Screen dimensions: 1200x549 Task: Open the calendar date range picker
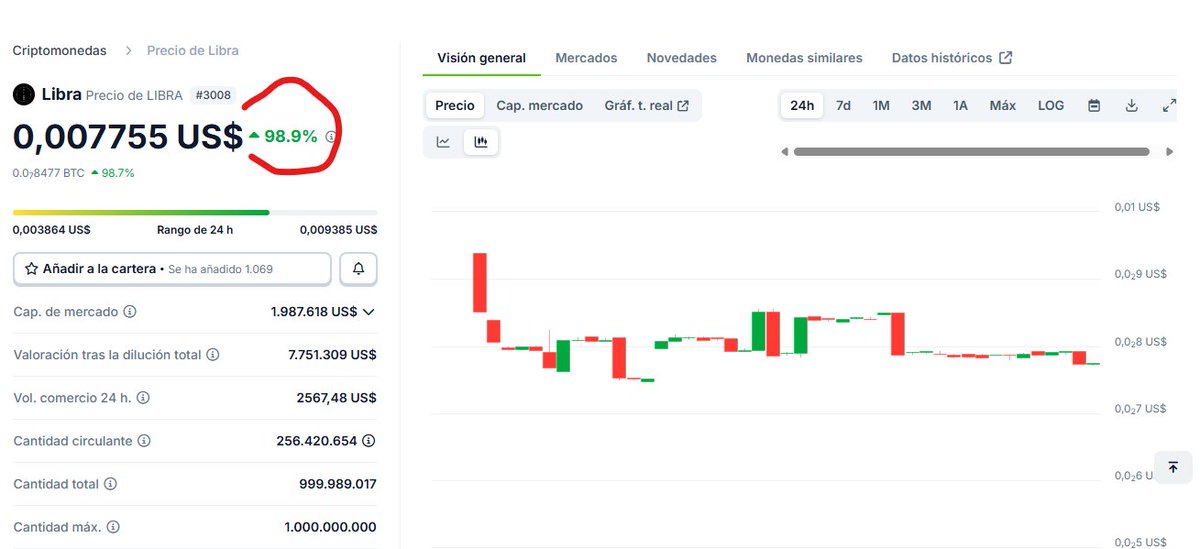click(x=1094, y=105)
